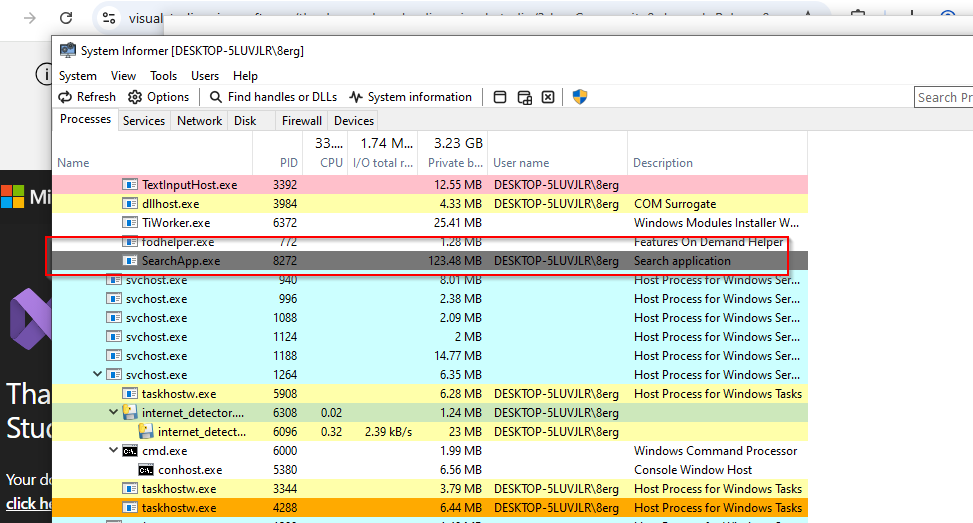Viewport: 973px width, 523px height.
Task: Switch to the Devices tab
Action: (x=354, y=120)
